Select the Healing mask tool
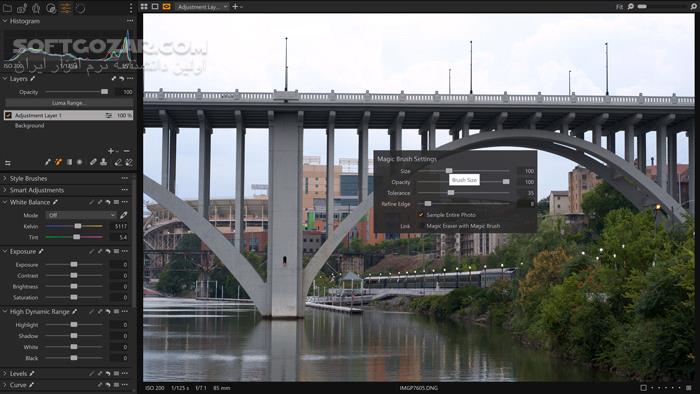 click(93, 162)
